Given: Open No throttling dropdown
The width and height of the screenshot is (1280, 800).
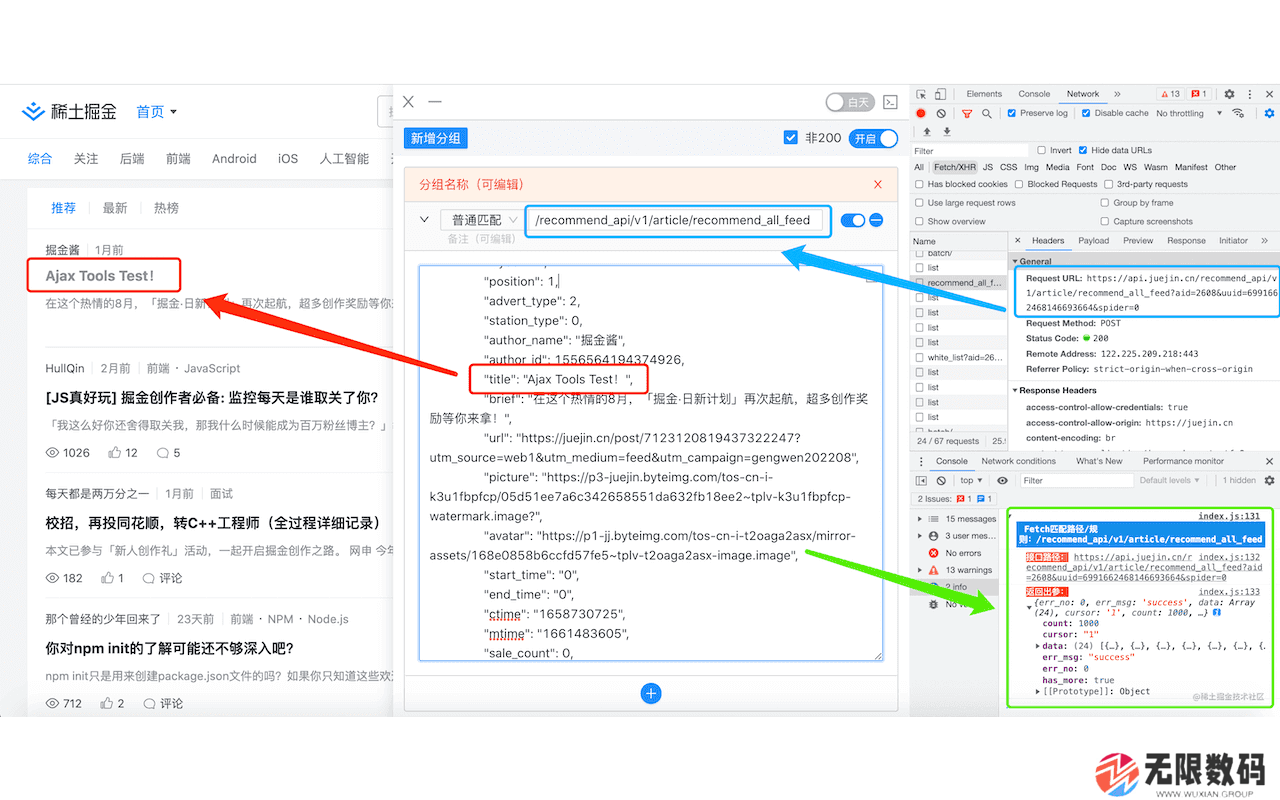Looking at the screenshot, I should [x=1188, y=113].
